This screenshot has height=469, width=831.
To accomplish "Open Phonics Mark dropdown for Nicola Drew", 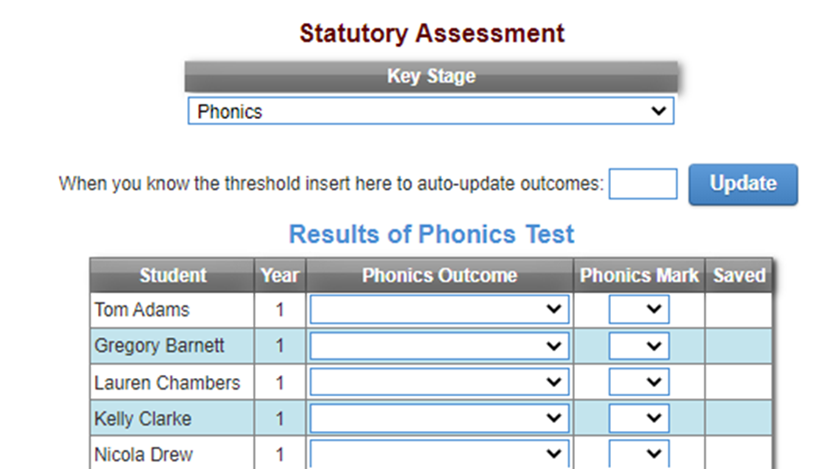I will click(639, 454).
